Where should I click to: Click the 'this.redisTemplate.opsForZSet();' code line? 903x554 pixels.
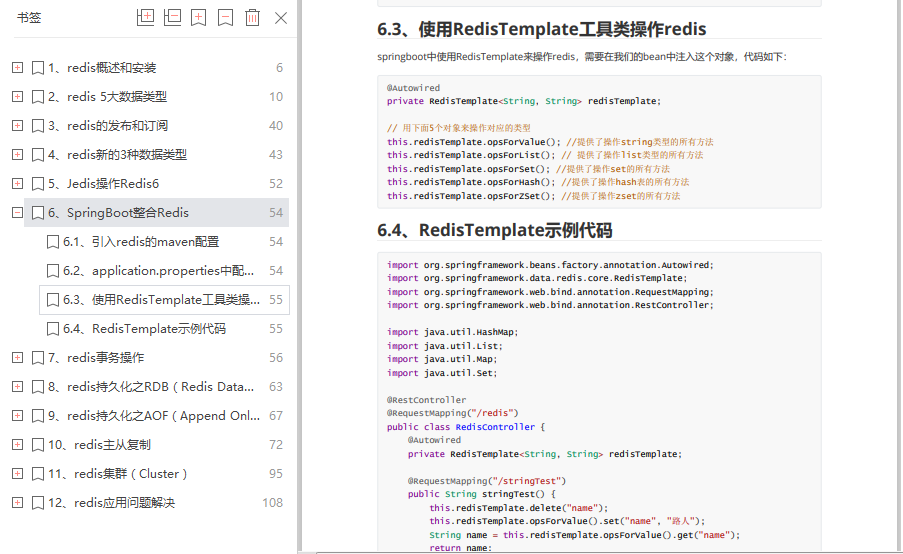(x=533, y=196)
